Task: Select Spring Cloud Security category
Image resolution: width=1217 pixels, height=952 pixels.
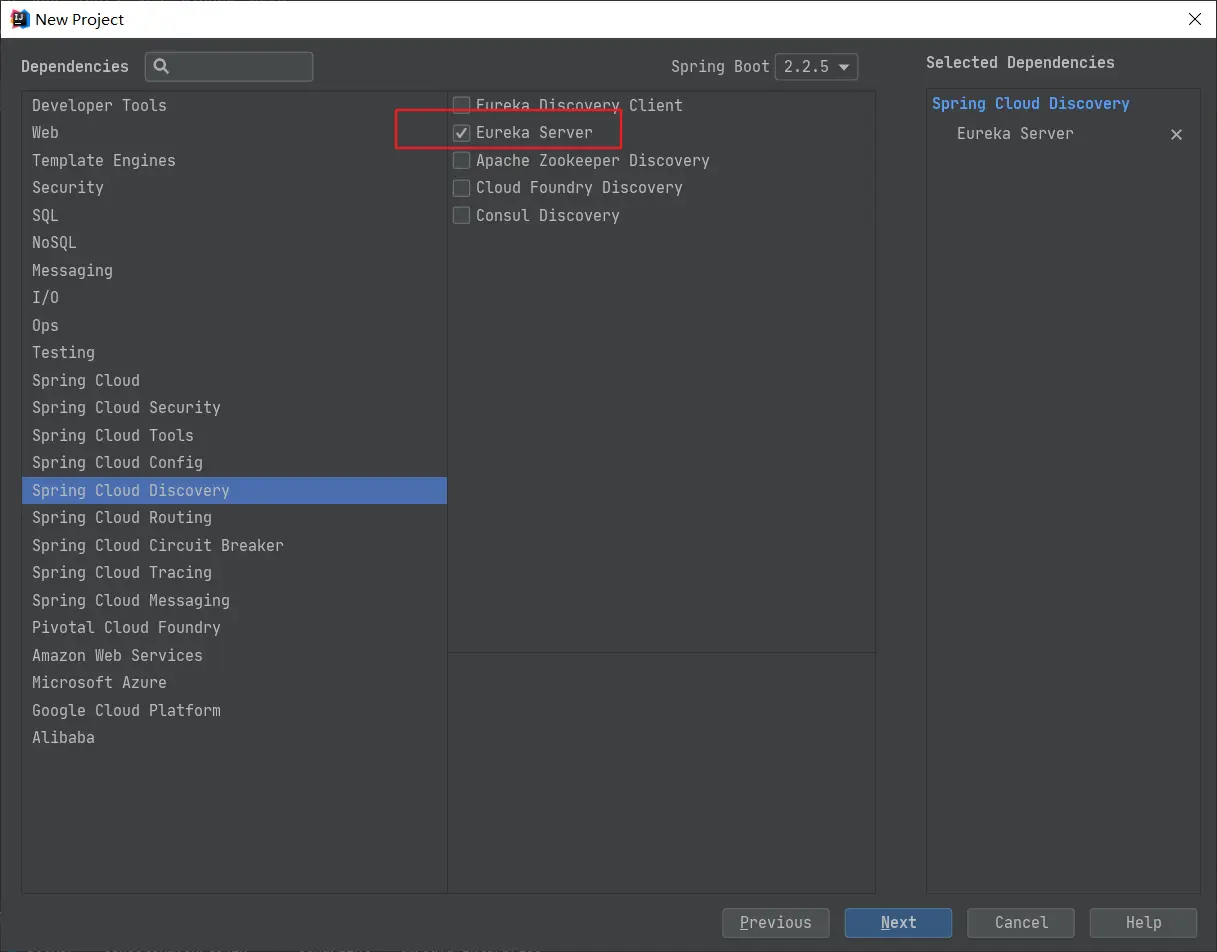Action: [x=234, y=408]
